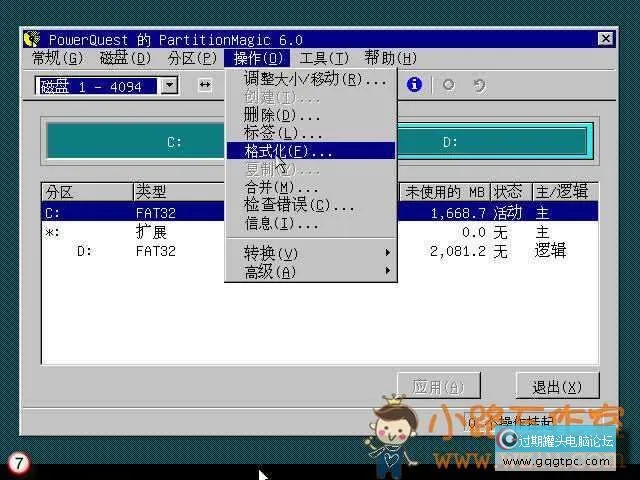The width and height of the screenshot is (640, 480).
Task: Select disk 1 - 4094 combo box
Action: click(107, 86)
